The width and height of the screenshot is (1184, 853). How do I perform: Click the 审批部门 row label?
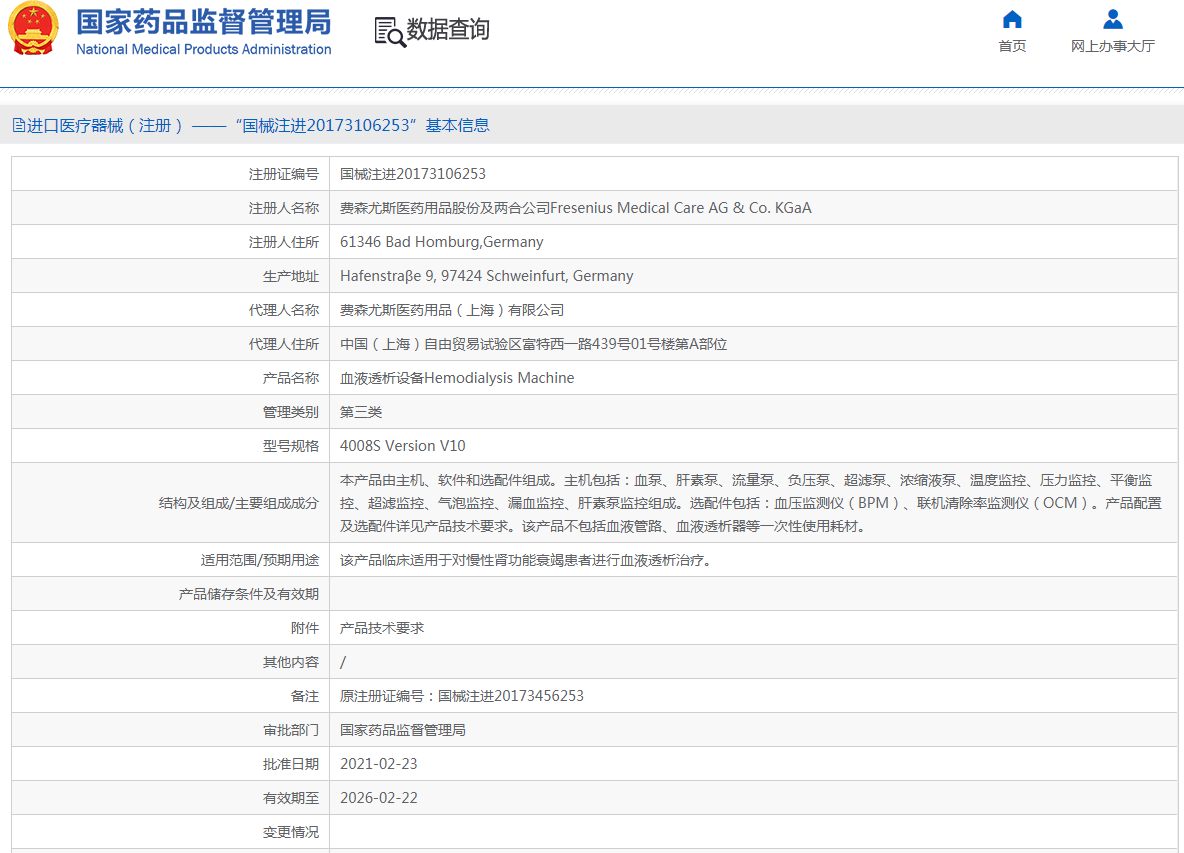(x=291, y=730)
